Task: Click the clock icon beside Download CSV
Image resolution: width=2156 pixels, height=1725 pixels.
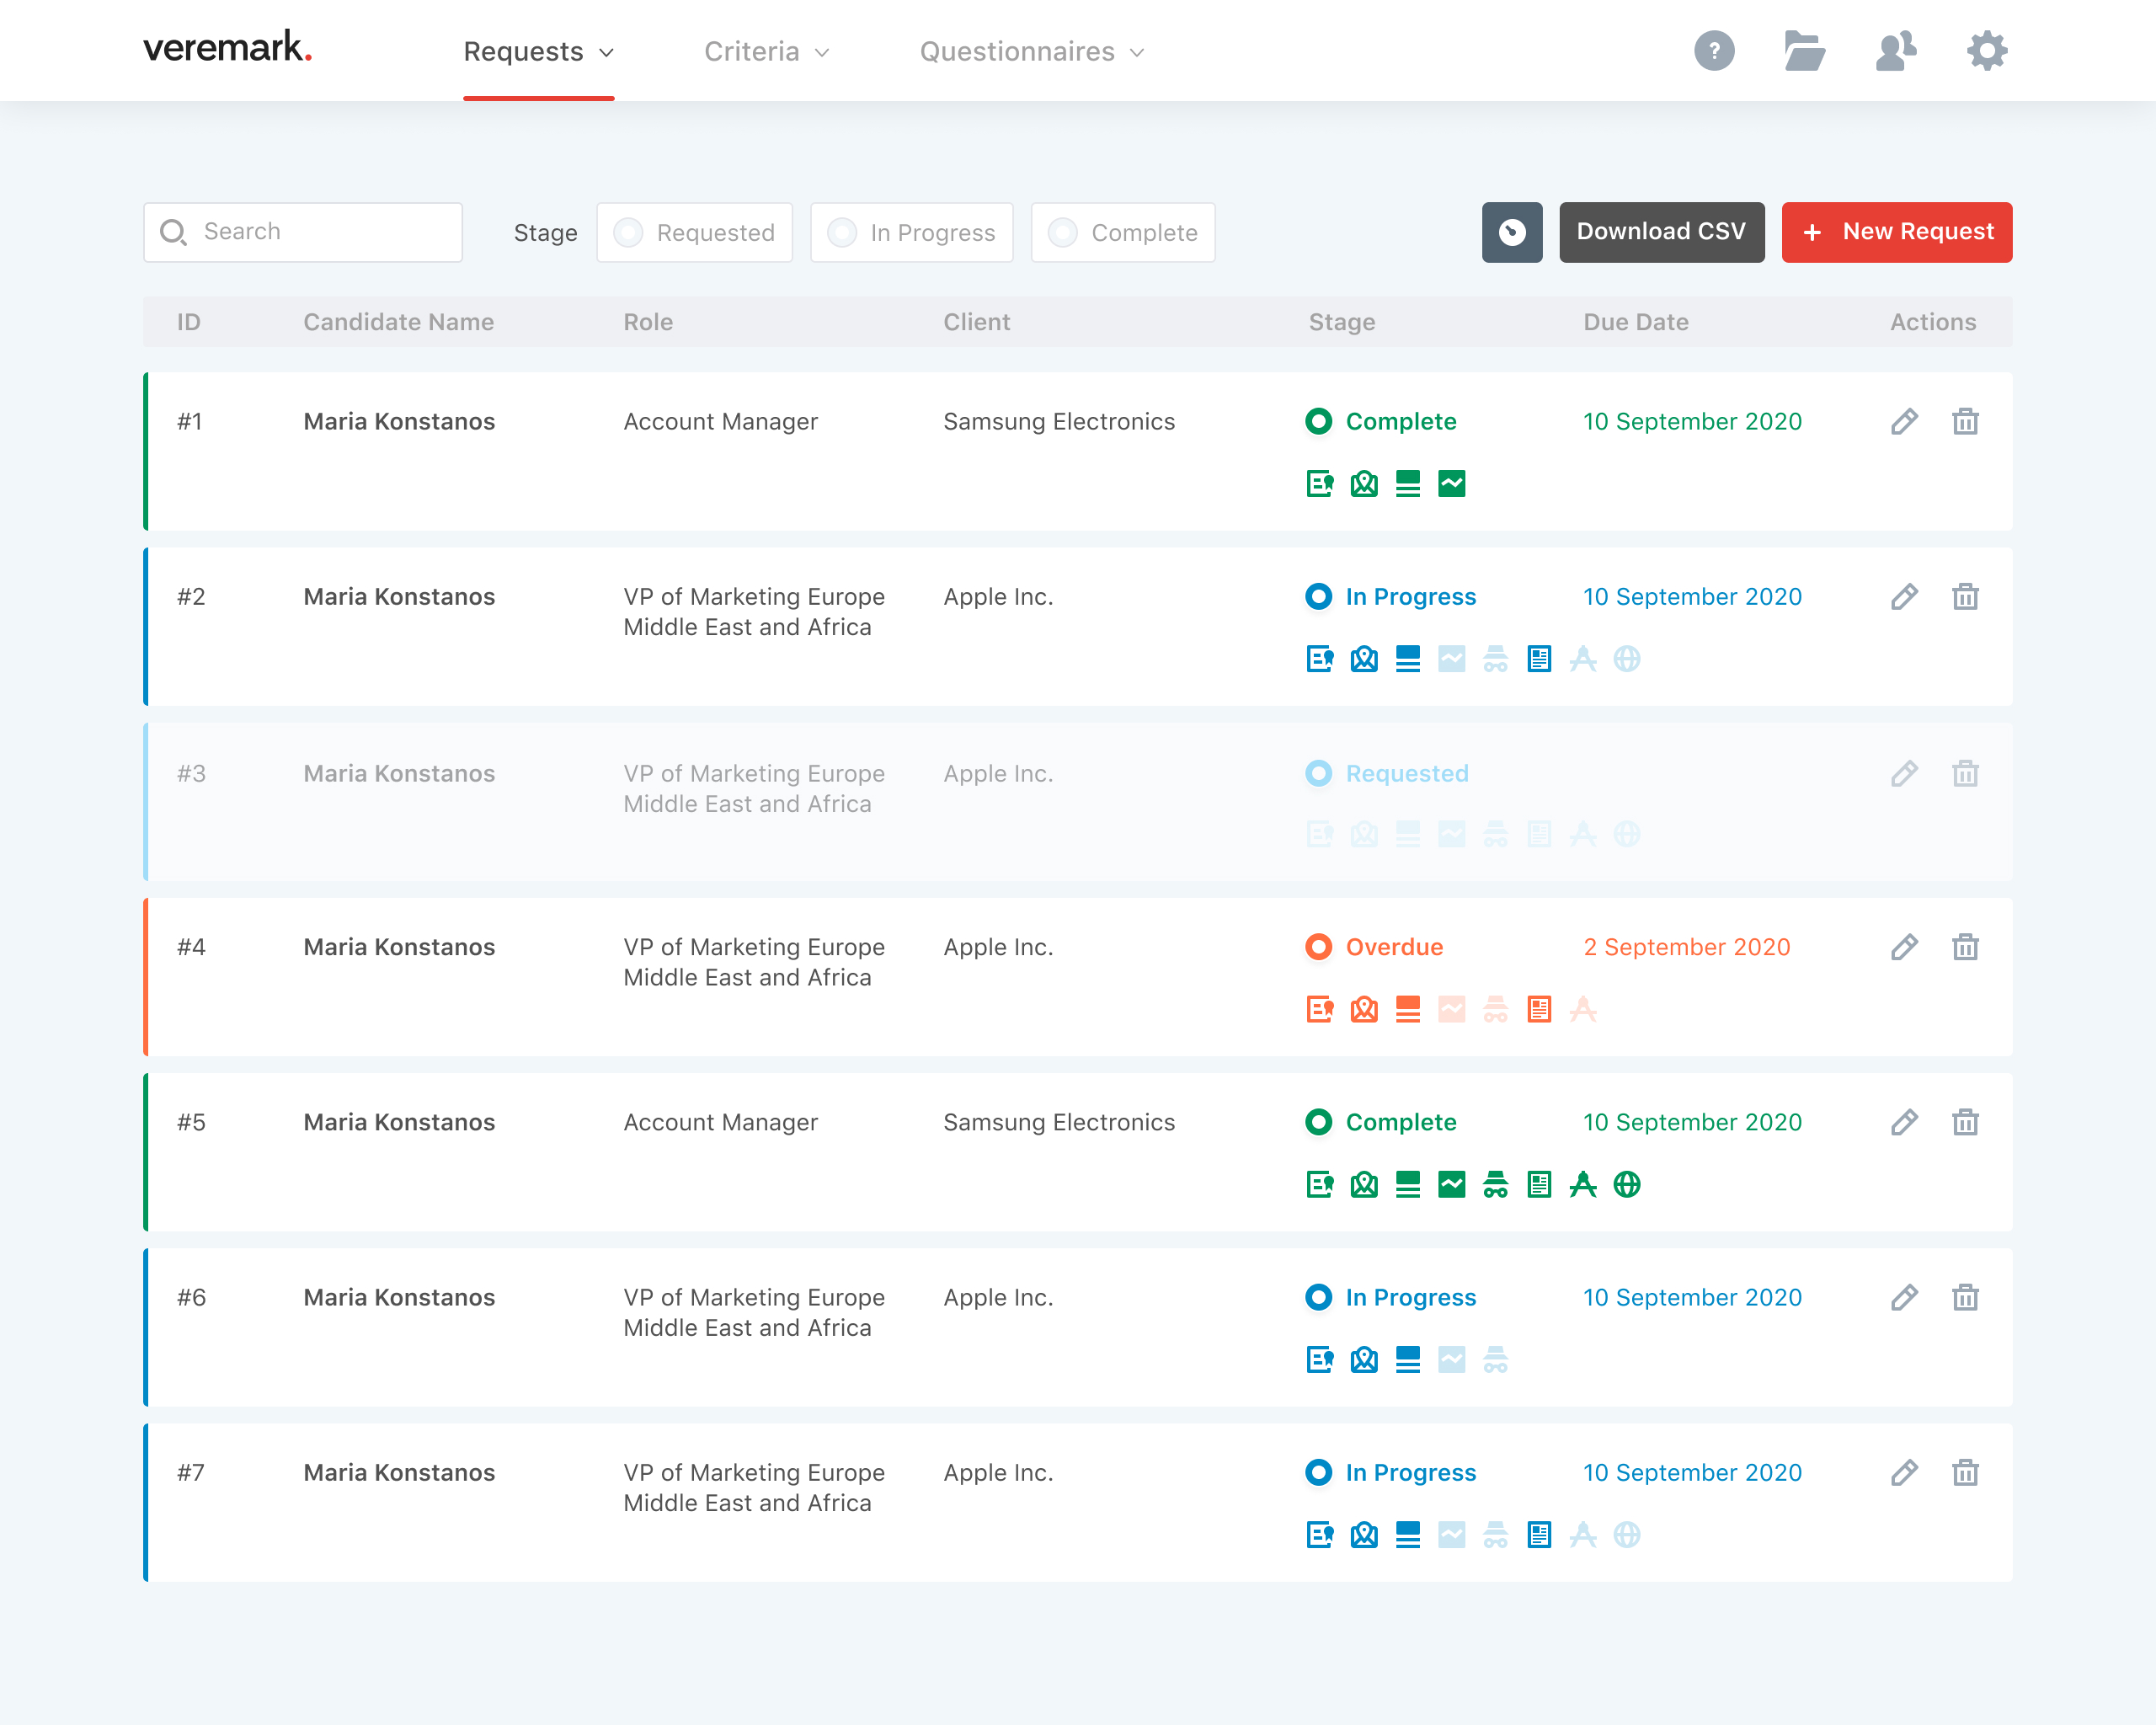Action: (x=1511, y=232)
